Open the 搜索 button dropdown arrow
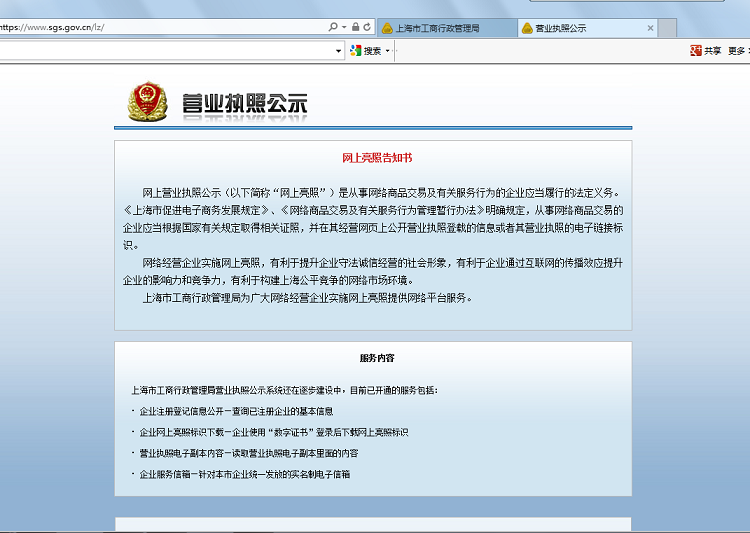Viewport: 750px width, 533px height. (x=387, y=51)
